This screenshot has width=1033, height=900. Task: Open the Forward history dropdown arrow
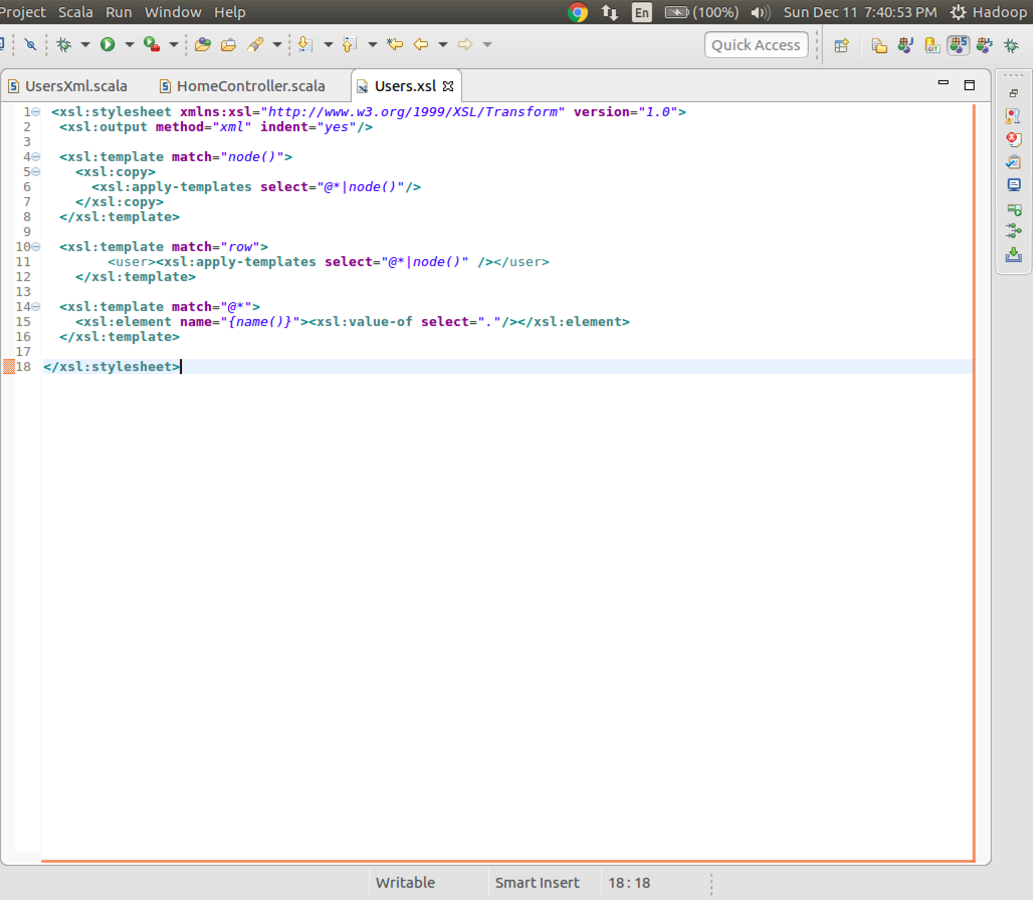point(488,45)
